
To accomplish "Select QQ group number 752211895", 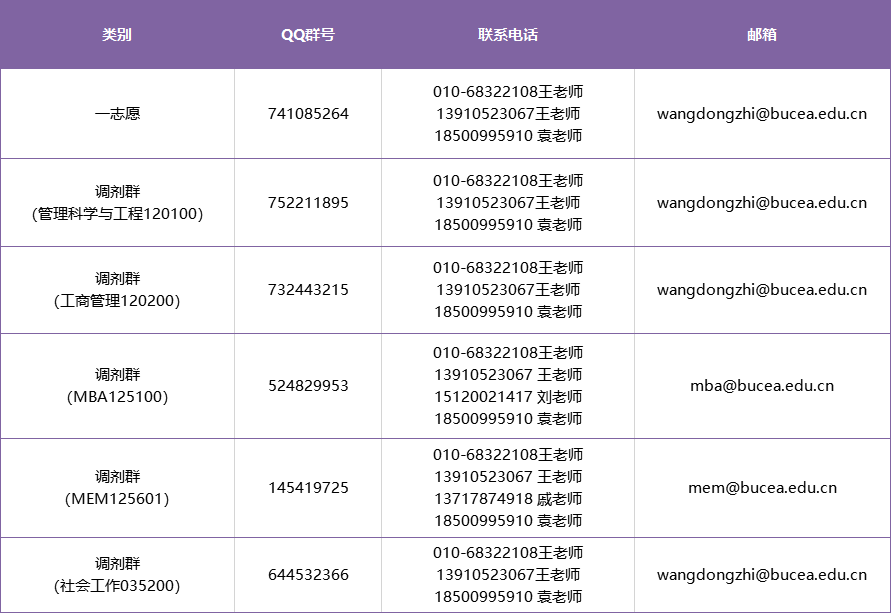I will pyautogui.click(x=308, y=203).
